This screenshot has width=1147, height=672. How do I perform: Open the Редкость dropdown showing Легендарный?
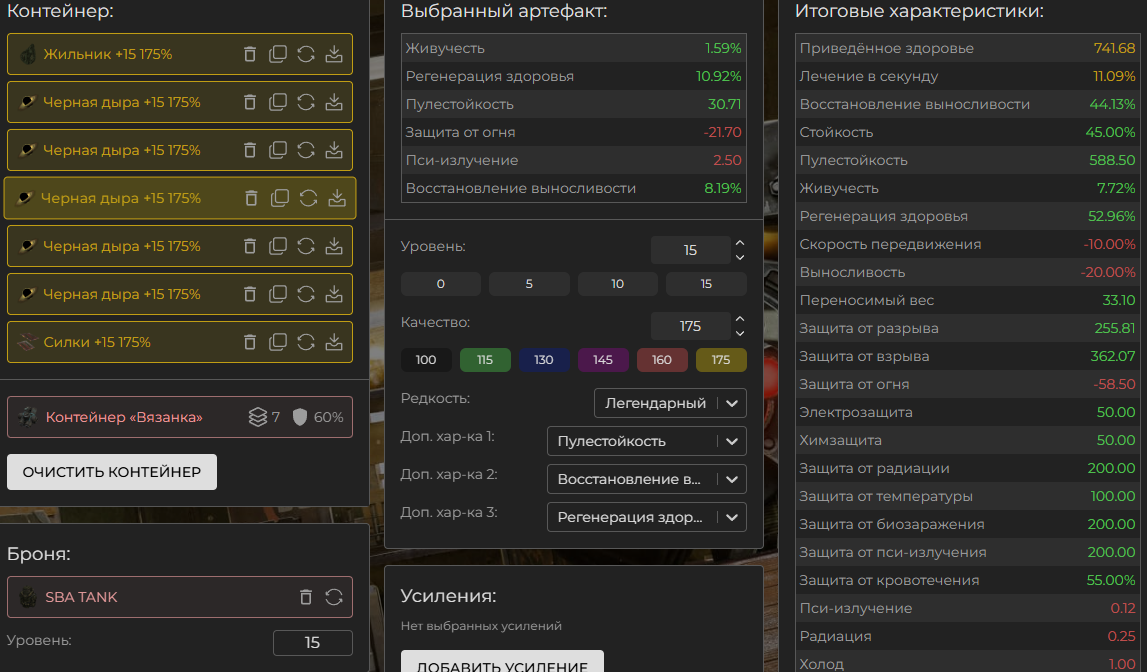click(669, 403)
